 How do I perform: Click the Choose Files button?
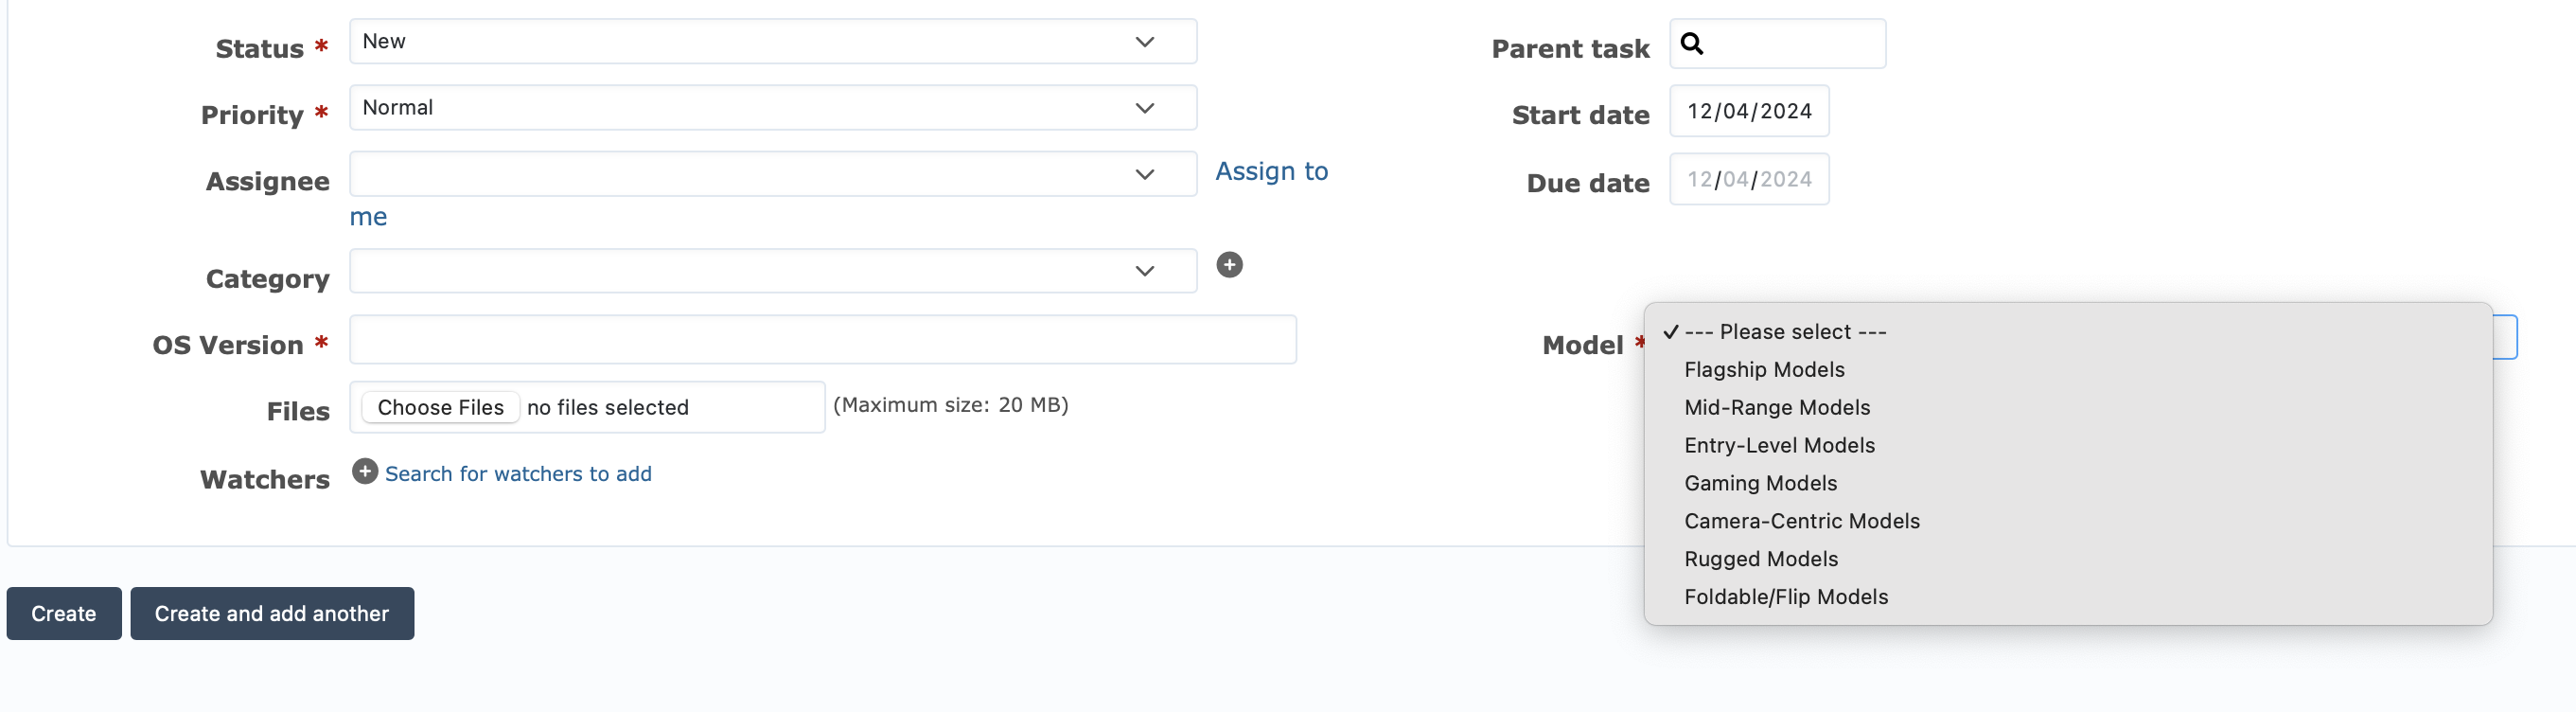pyautogui.click(x=440, y=407)
